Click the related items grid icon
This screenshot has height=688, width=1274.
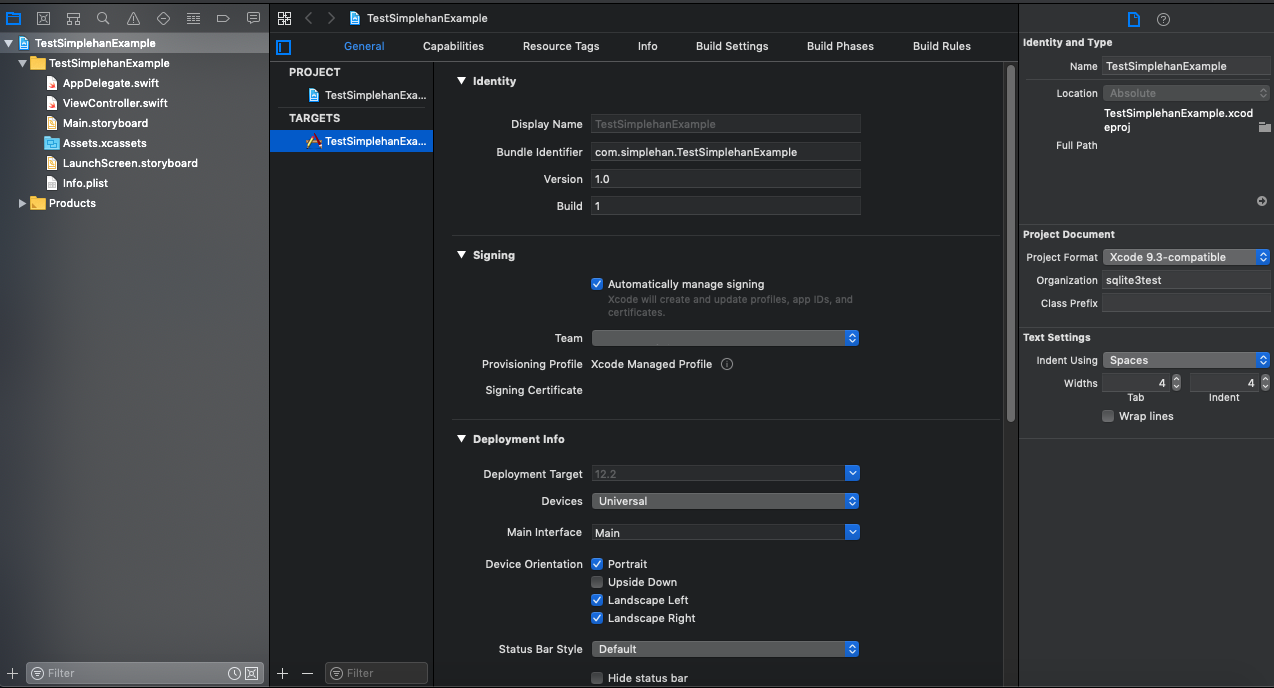[x=284, y=18]
